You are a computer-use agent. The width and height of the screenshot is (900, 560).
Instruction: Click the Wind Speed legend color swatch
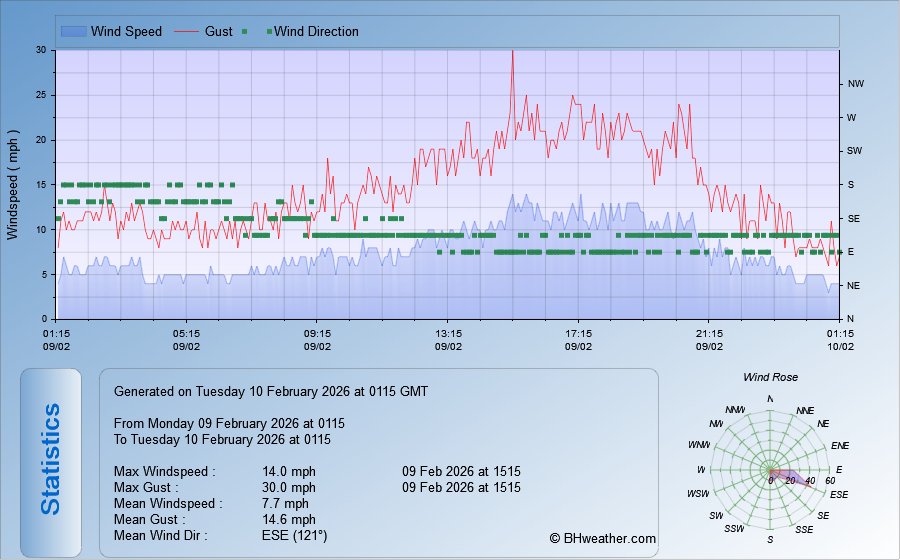tap(73, 31)
